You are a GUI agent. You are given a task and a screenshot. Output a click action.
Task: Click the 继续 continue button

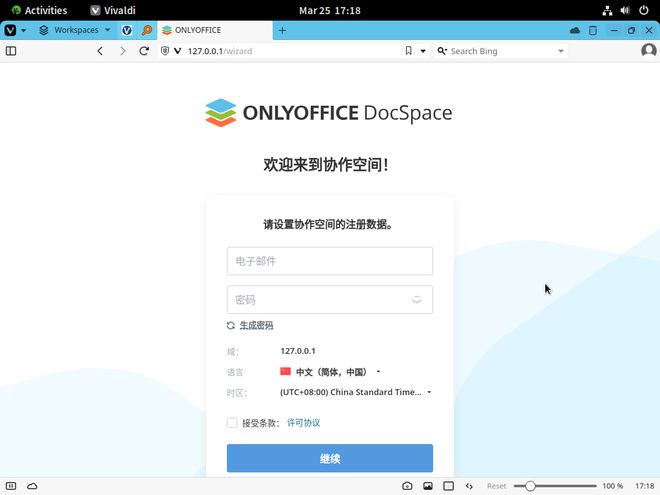point(330,458)
